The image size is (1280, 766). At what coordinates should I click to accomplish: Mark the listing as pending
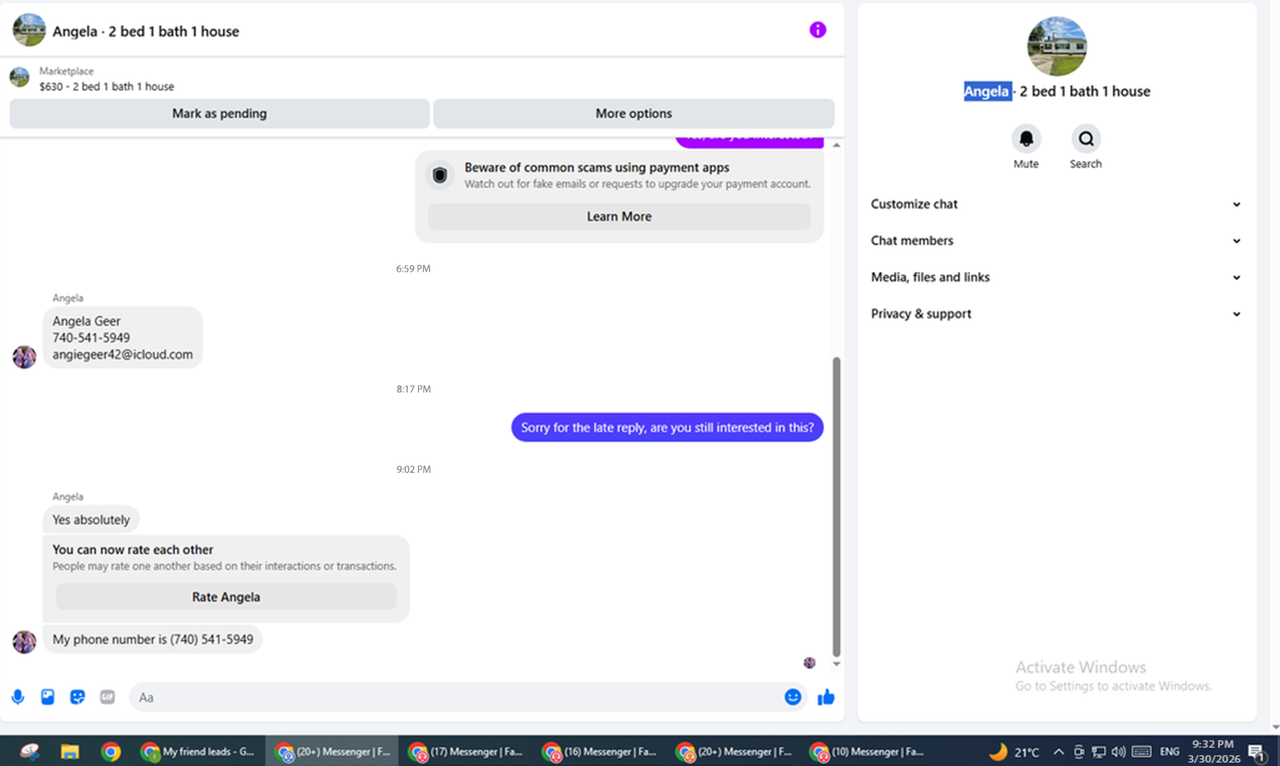tap(219, 114)
